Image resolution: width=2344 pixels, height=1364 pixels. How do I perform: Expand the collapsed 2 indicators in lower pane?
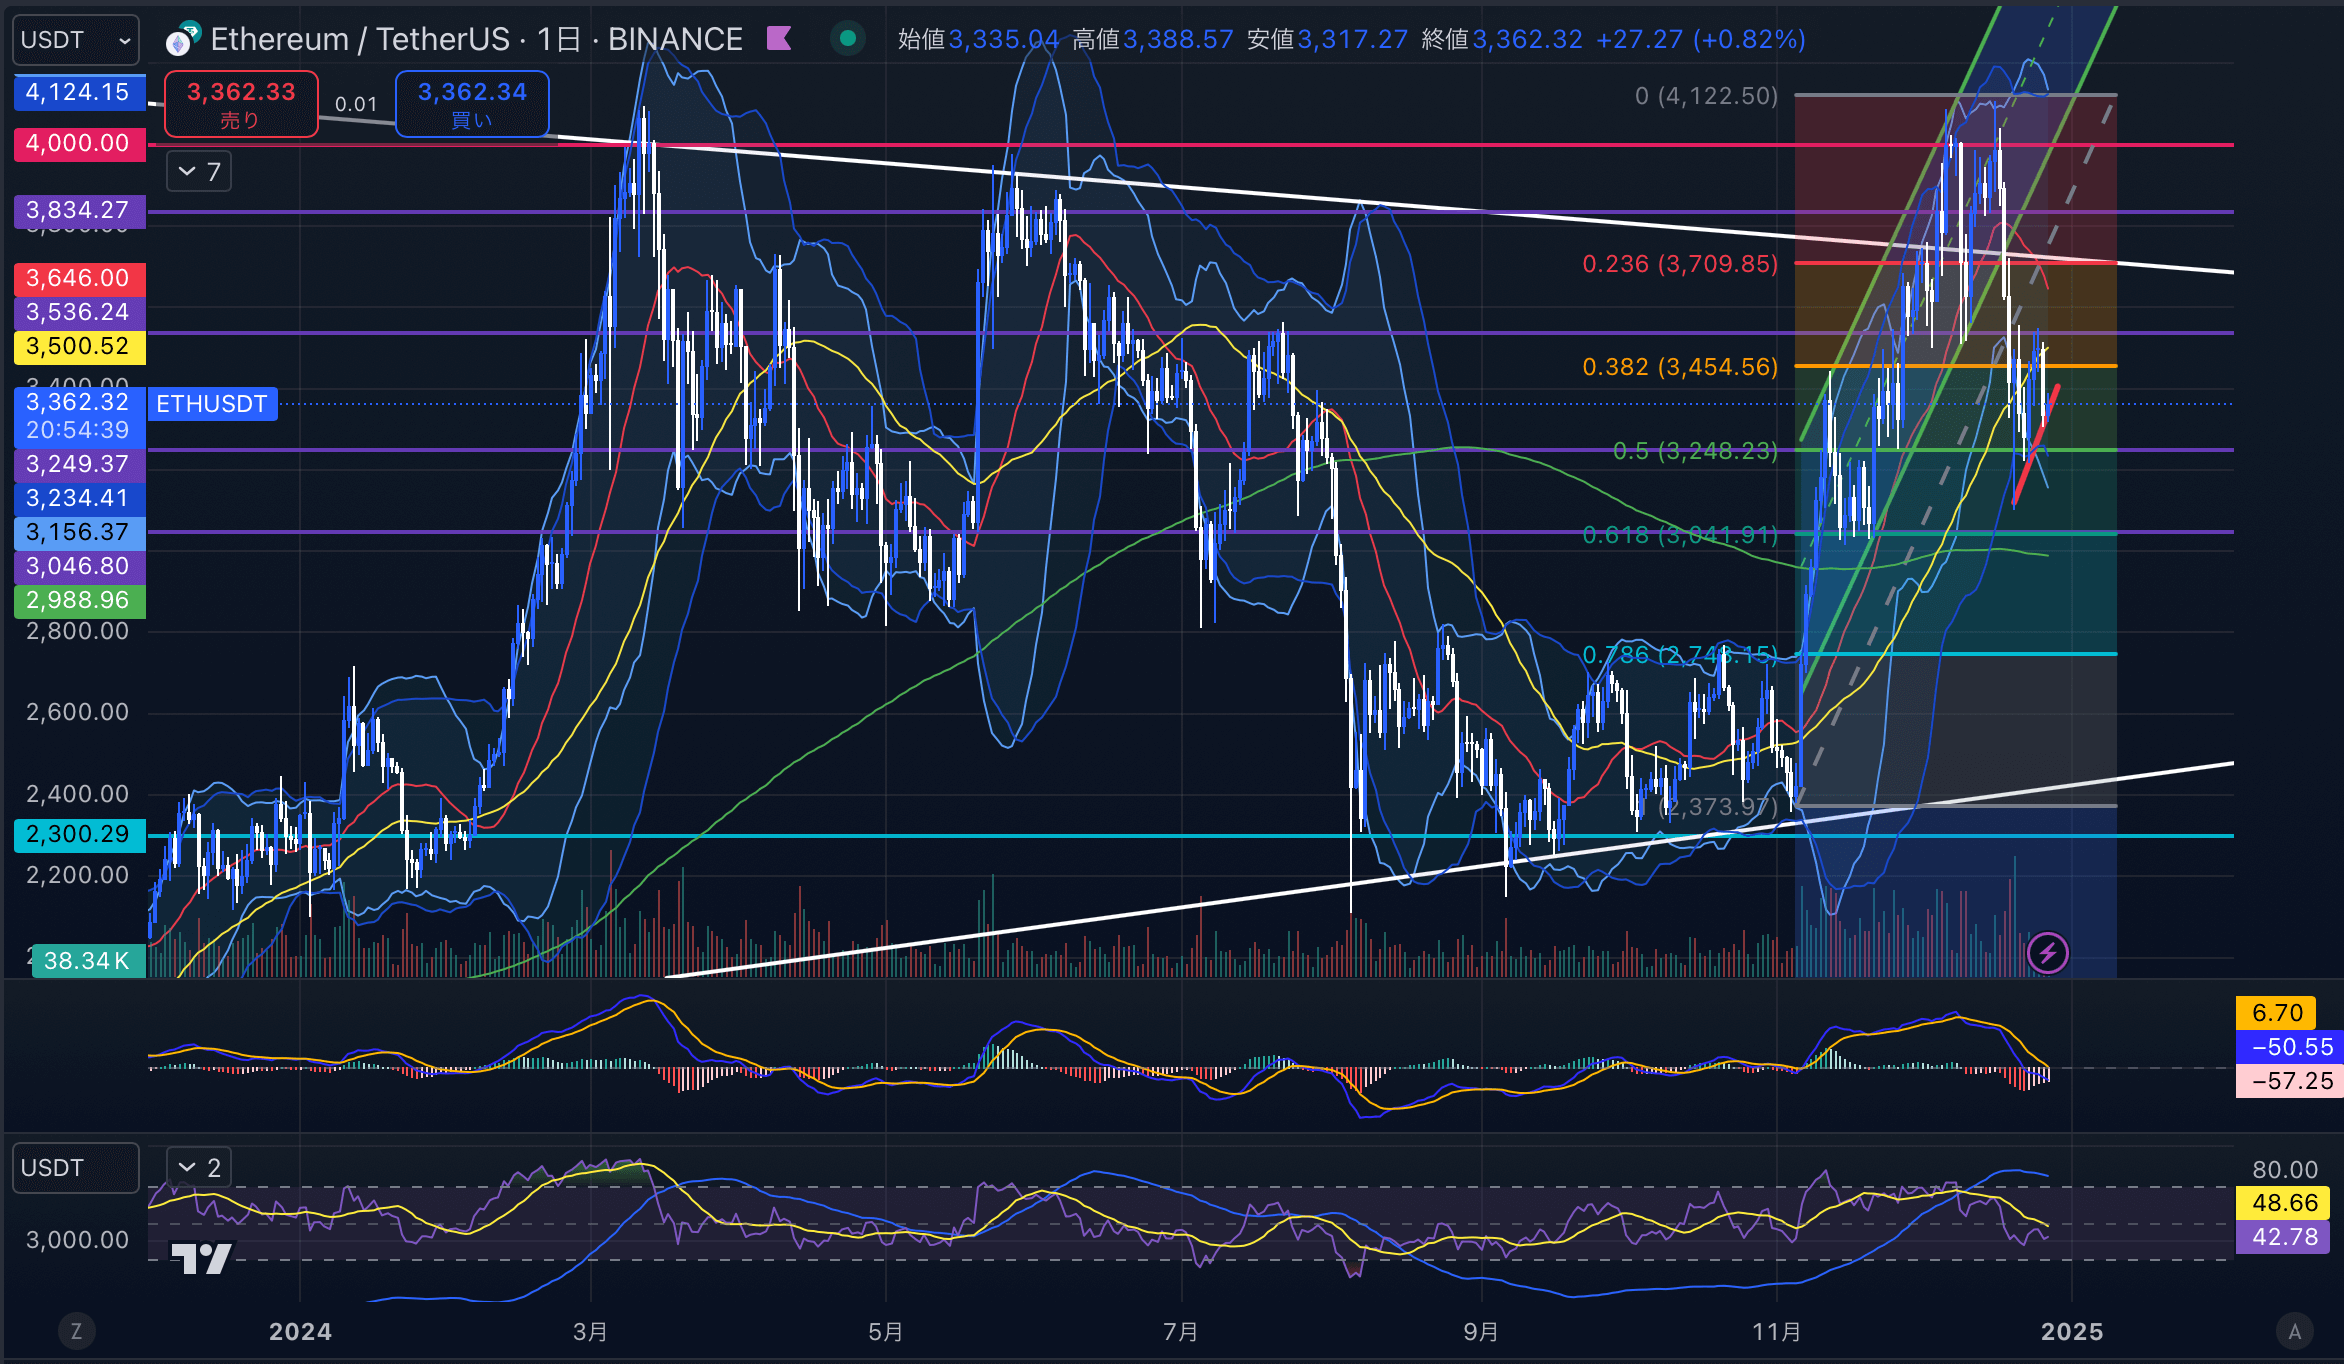point(199,1167)
